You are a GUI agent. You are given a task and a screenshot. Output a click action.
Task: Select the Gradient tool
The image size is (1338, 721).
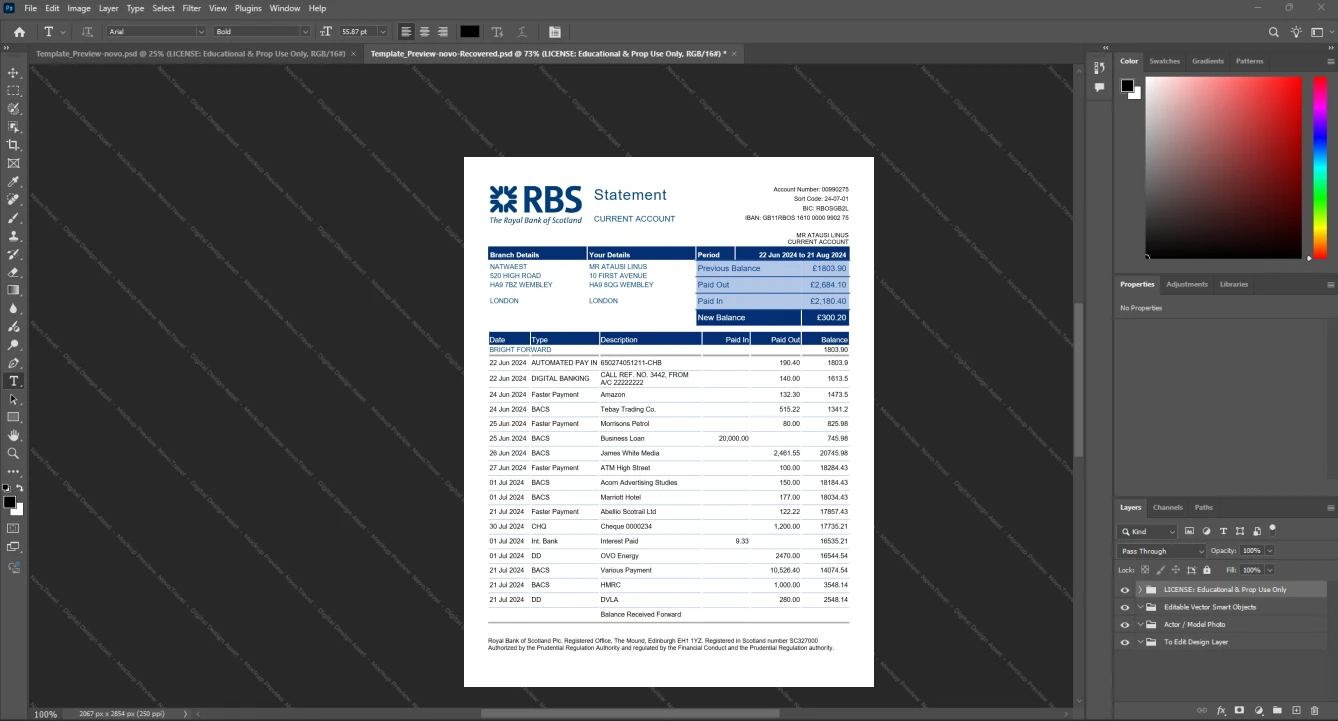point(13,290)
